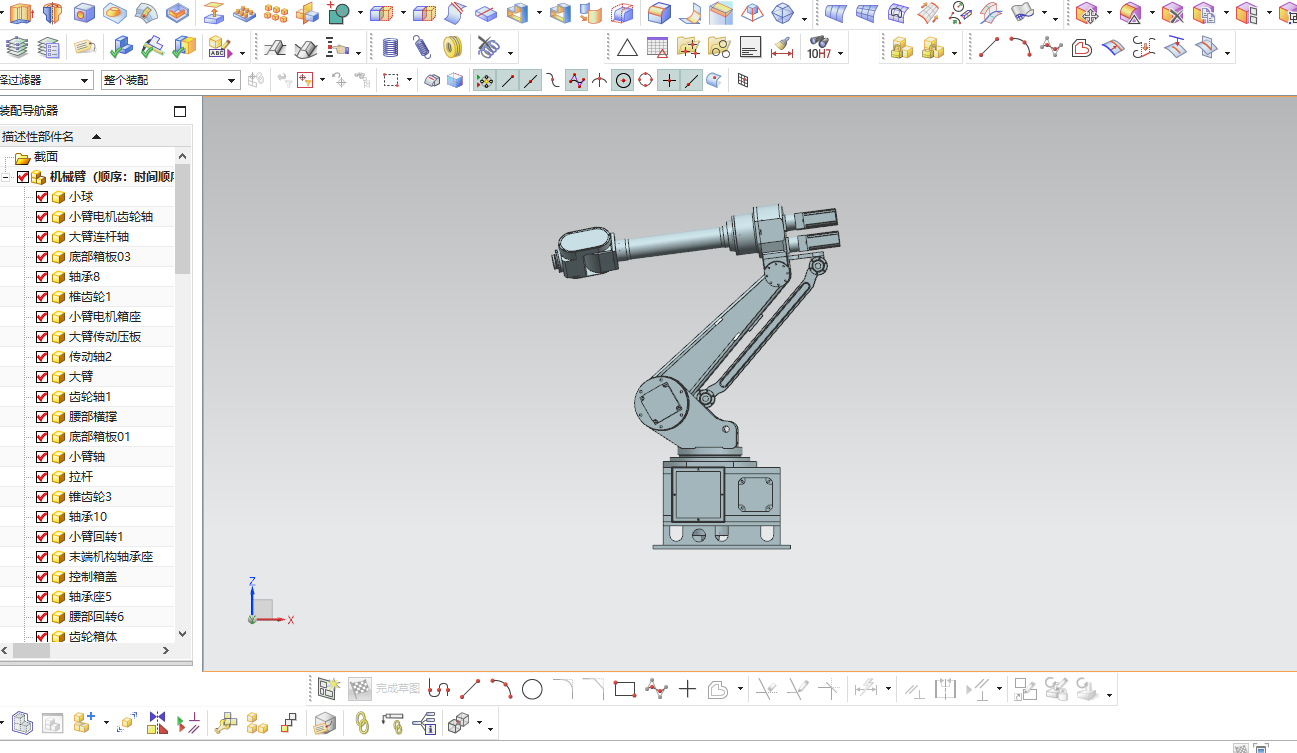Collapse the 机械臂 assembly tree node
The width and height of the screenshot is (1297, 753).
5,177
